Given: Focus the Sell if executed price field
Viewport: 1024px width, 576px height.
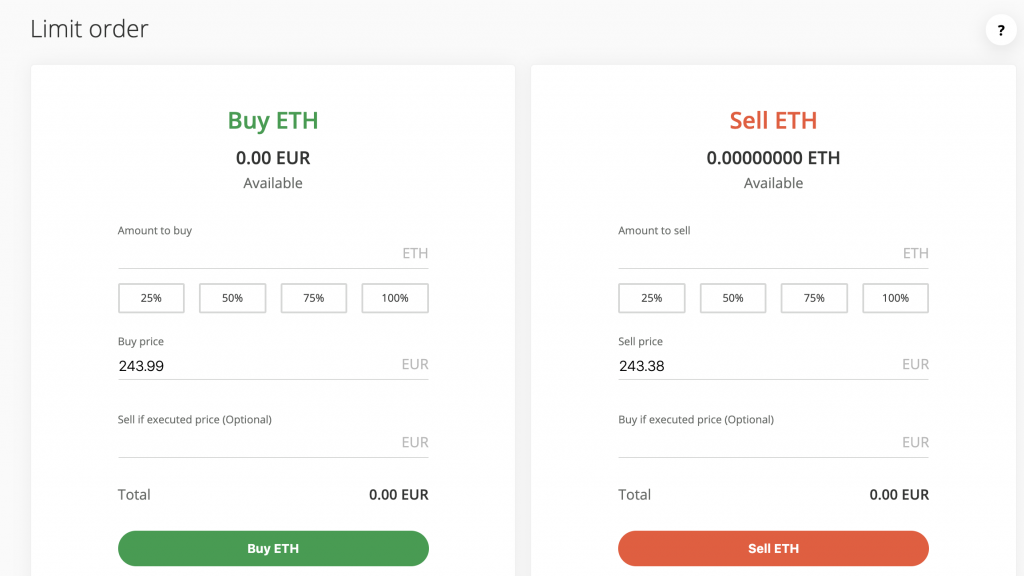Looking at the screenshot, I should 273,443.
